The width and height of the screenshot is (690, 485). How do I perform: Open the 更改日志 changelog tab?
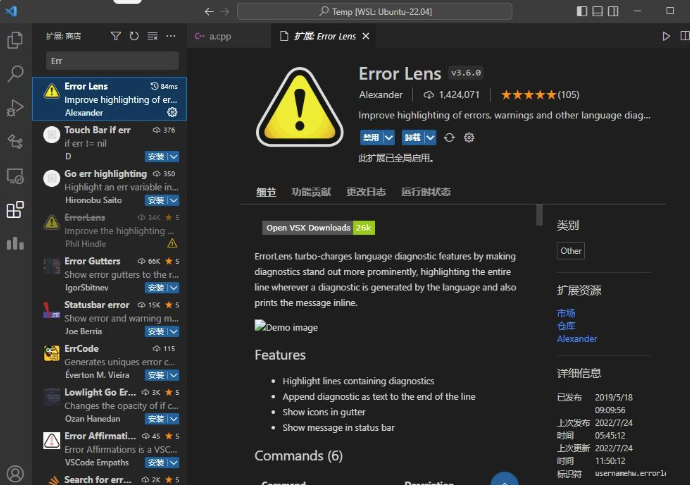(366, 192)
